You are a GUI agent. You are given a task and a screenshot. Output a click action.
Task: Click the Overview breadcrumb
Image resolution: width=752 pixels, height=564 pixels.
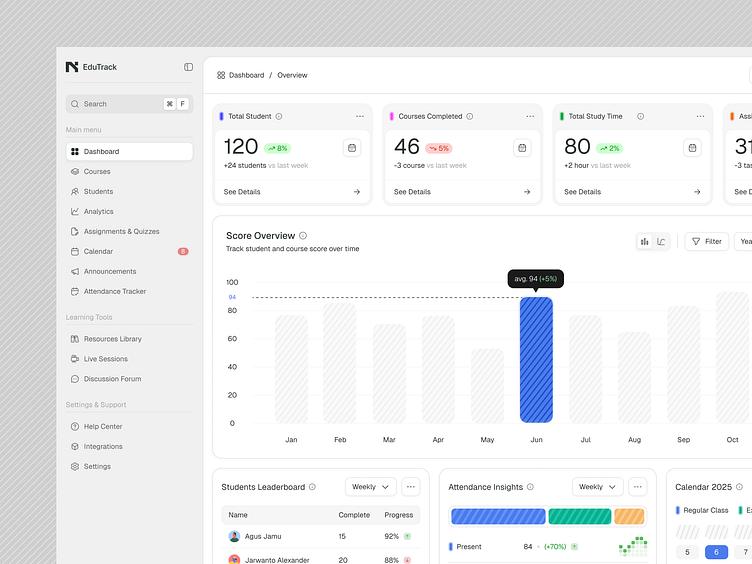point(292,75)
